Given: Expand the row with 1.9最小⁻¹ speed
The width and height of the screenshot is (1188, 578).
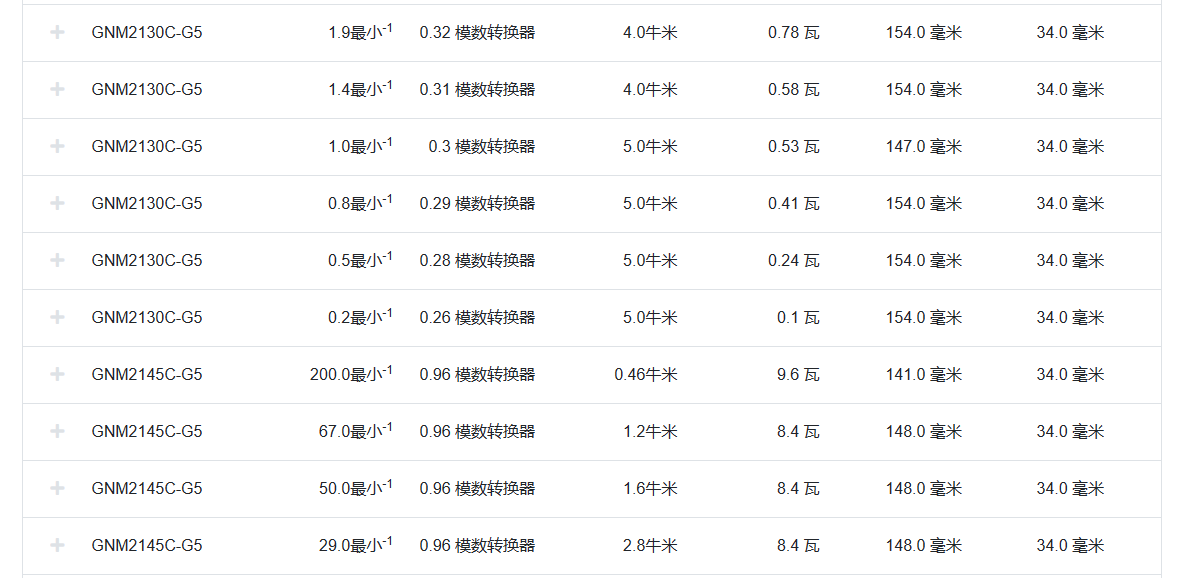Looking at the screenshot, I should click(57, 32).
